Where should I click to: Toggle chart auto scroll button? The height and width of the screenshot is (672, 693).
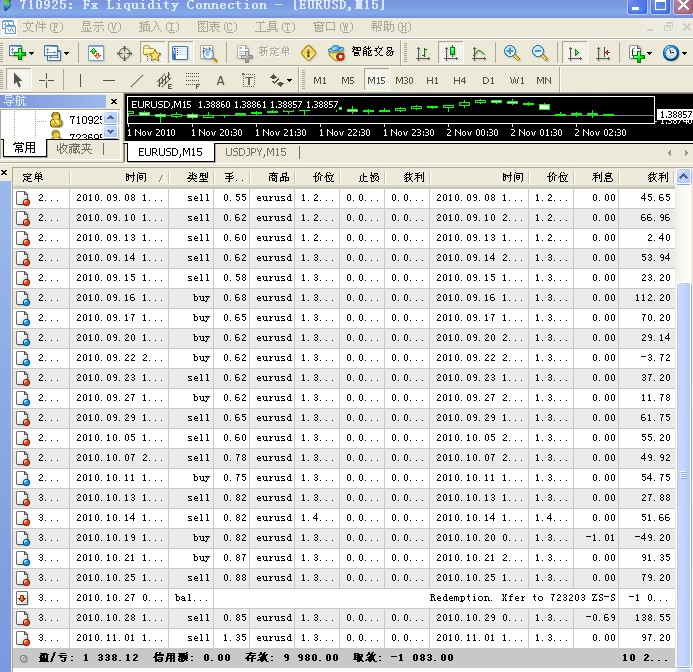point(575,53)
